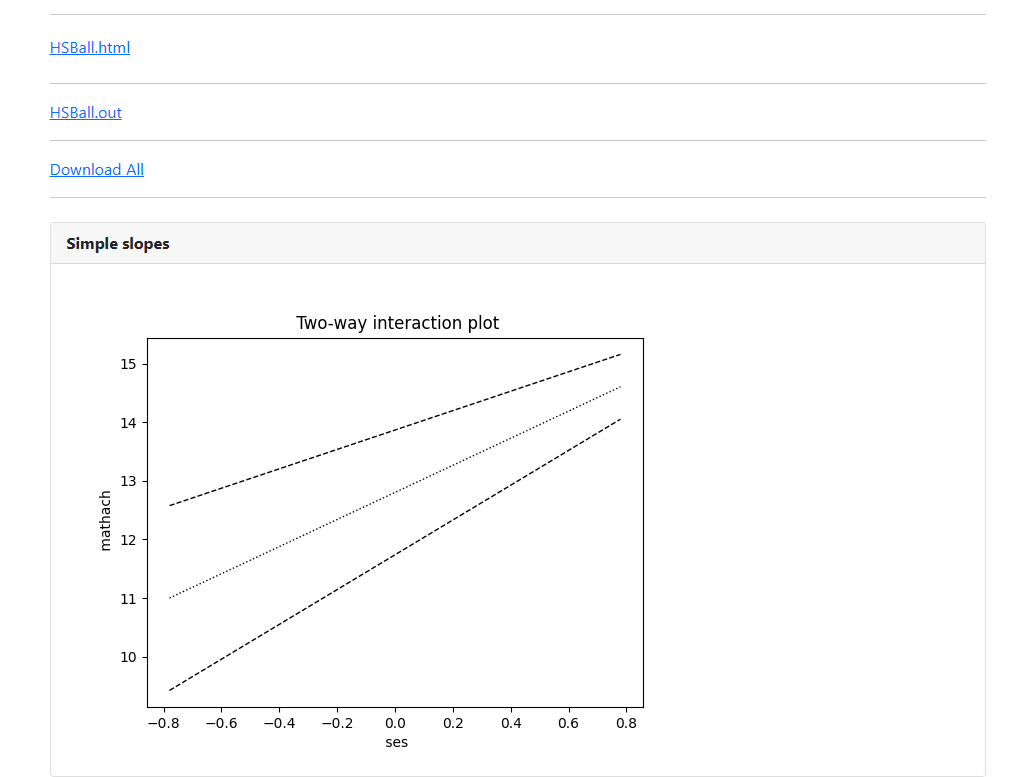Click the x-axis tick label 0.4
1033x777 pixels.
click(x=511, y=722)
